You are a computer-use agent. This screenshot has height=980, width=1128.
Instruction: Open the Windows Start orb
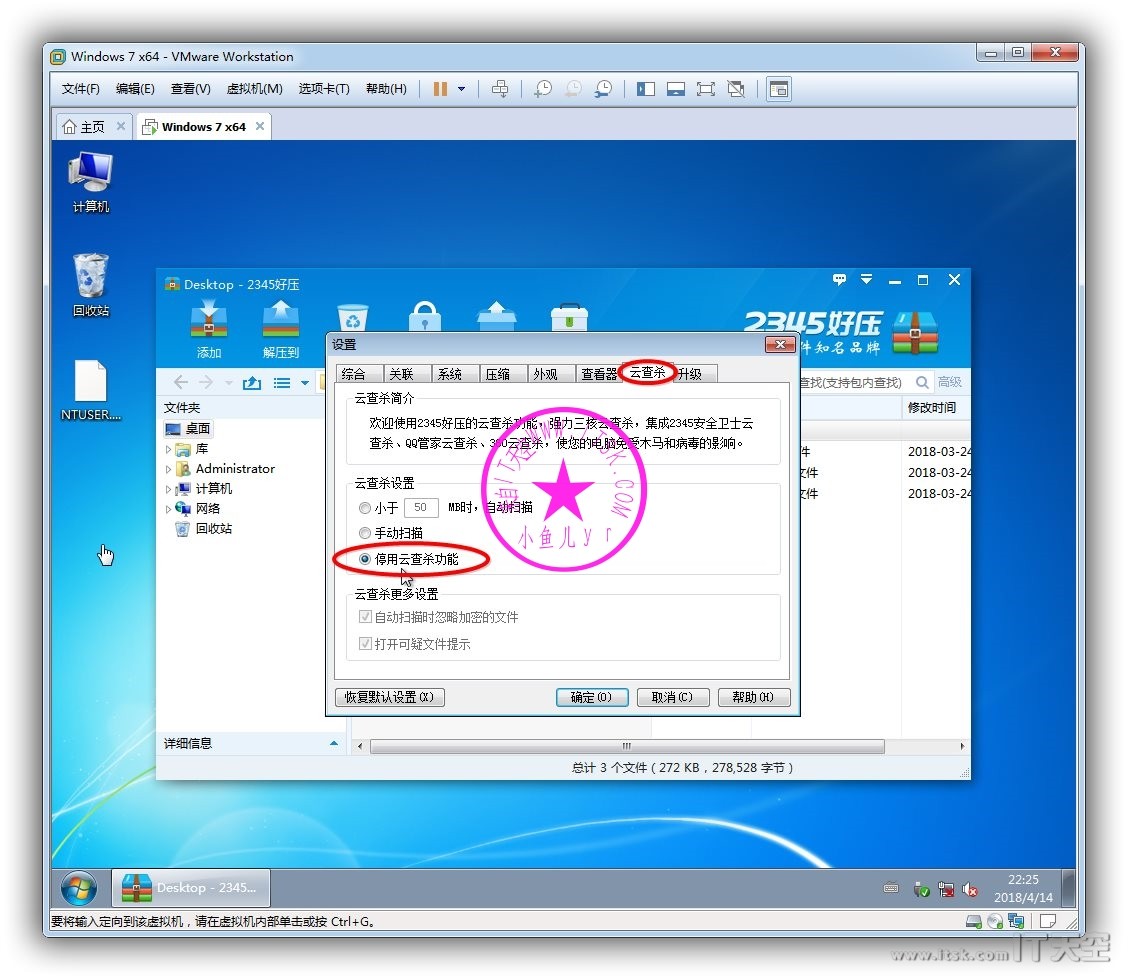tap(79, 888)
